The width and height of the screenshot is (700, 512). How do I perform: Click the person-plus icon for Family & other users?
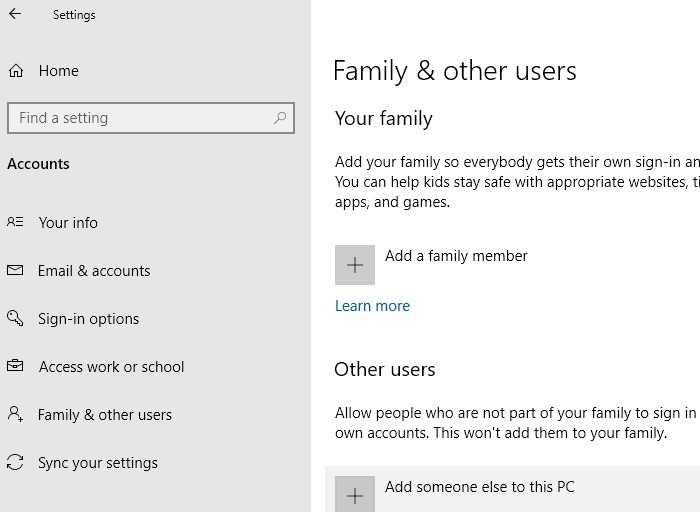coord(15,414)
